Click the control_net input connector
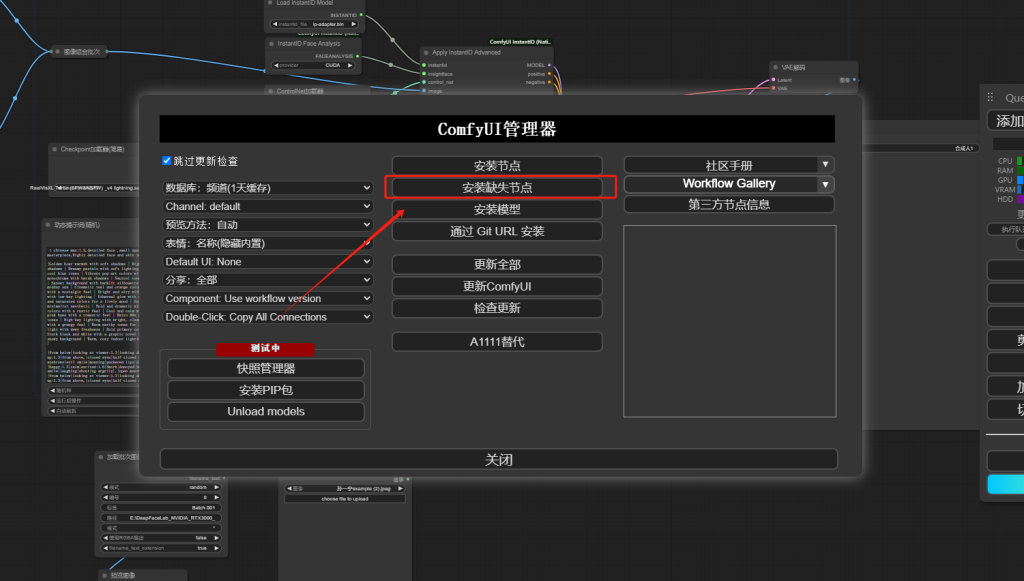The width and height of the screenshot is (1024, 581). pyautogui.click(x=424, y=82)
